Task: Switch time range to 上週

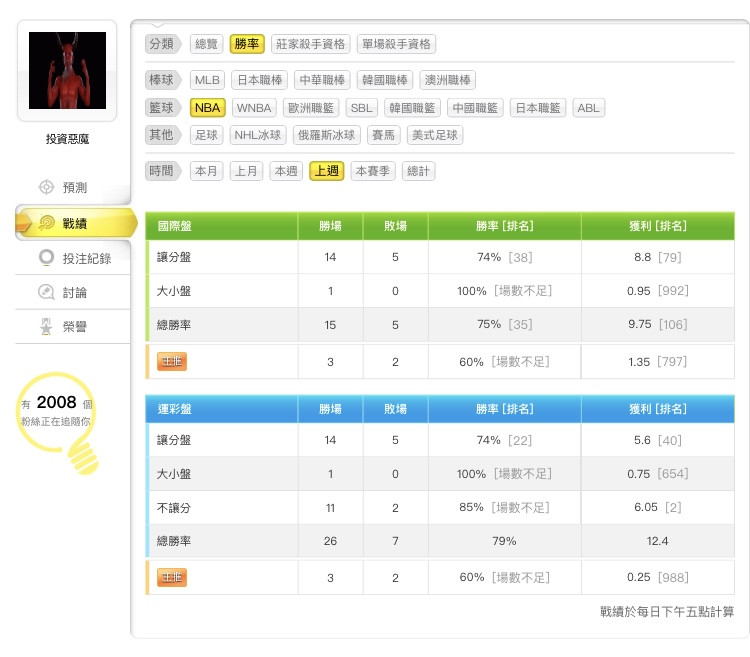Action: [327, 171]
